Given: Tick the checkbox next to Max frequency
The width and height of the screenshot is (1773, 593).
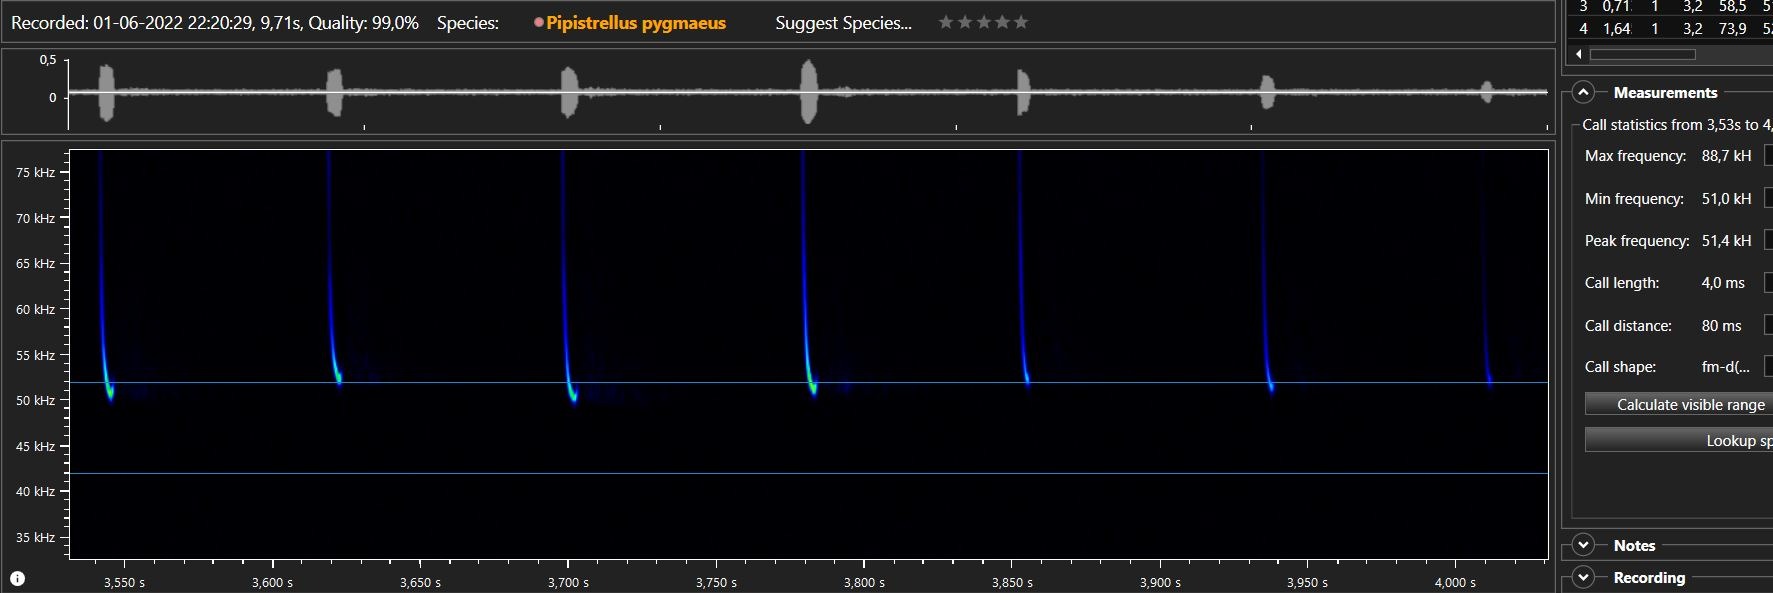Looking at the screenshot, I should pyautogui.click(x=1768, y=156).
